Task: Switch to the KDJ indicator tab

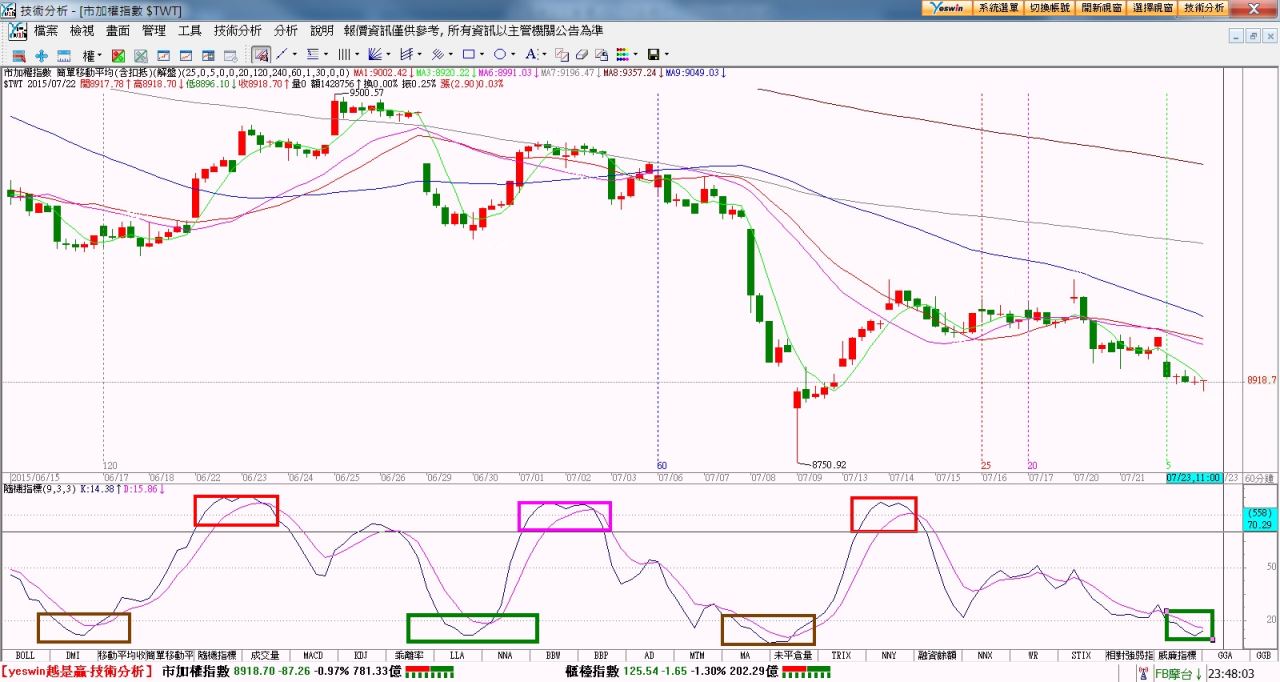Action: pyautogui.click(x=360, y=656)
